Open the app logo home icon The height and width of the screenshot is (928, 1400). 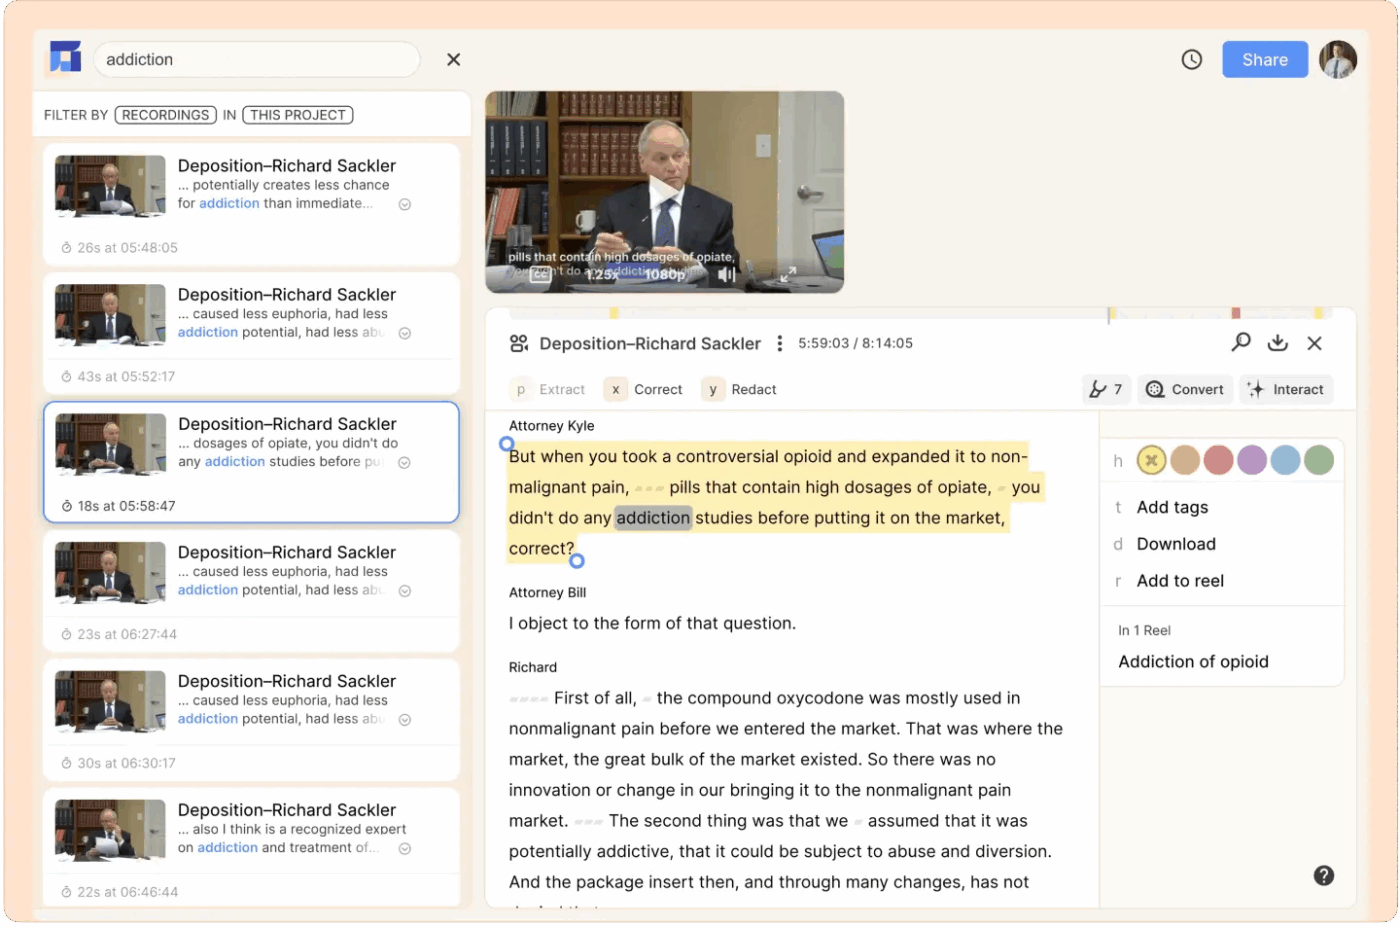tap(65, 58)
